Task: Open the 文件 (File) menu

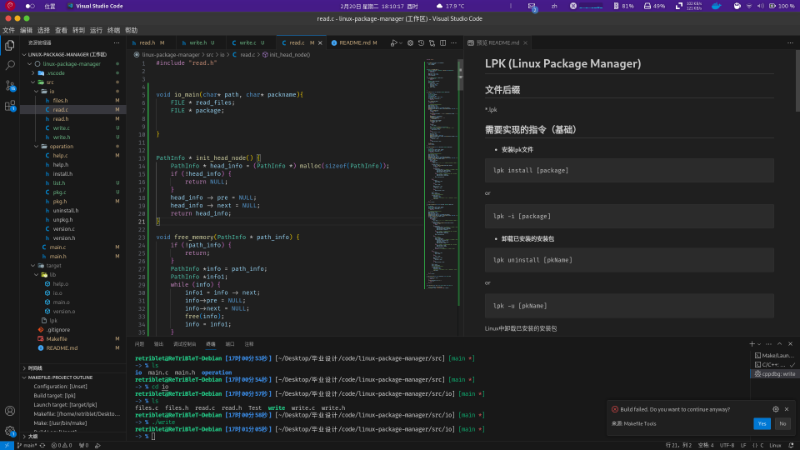Action: (x=9, y=31)
